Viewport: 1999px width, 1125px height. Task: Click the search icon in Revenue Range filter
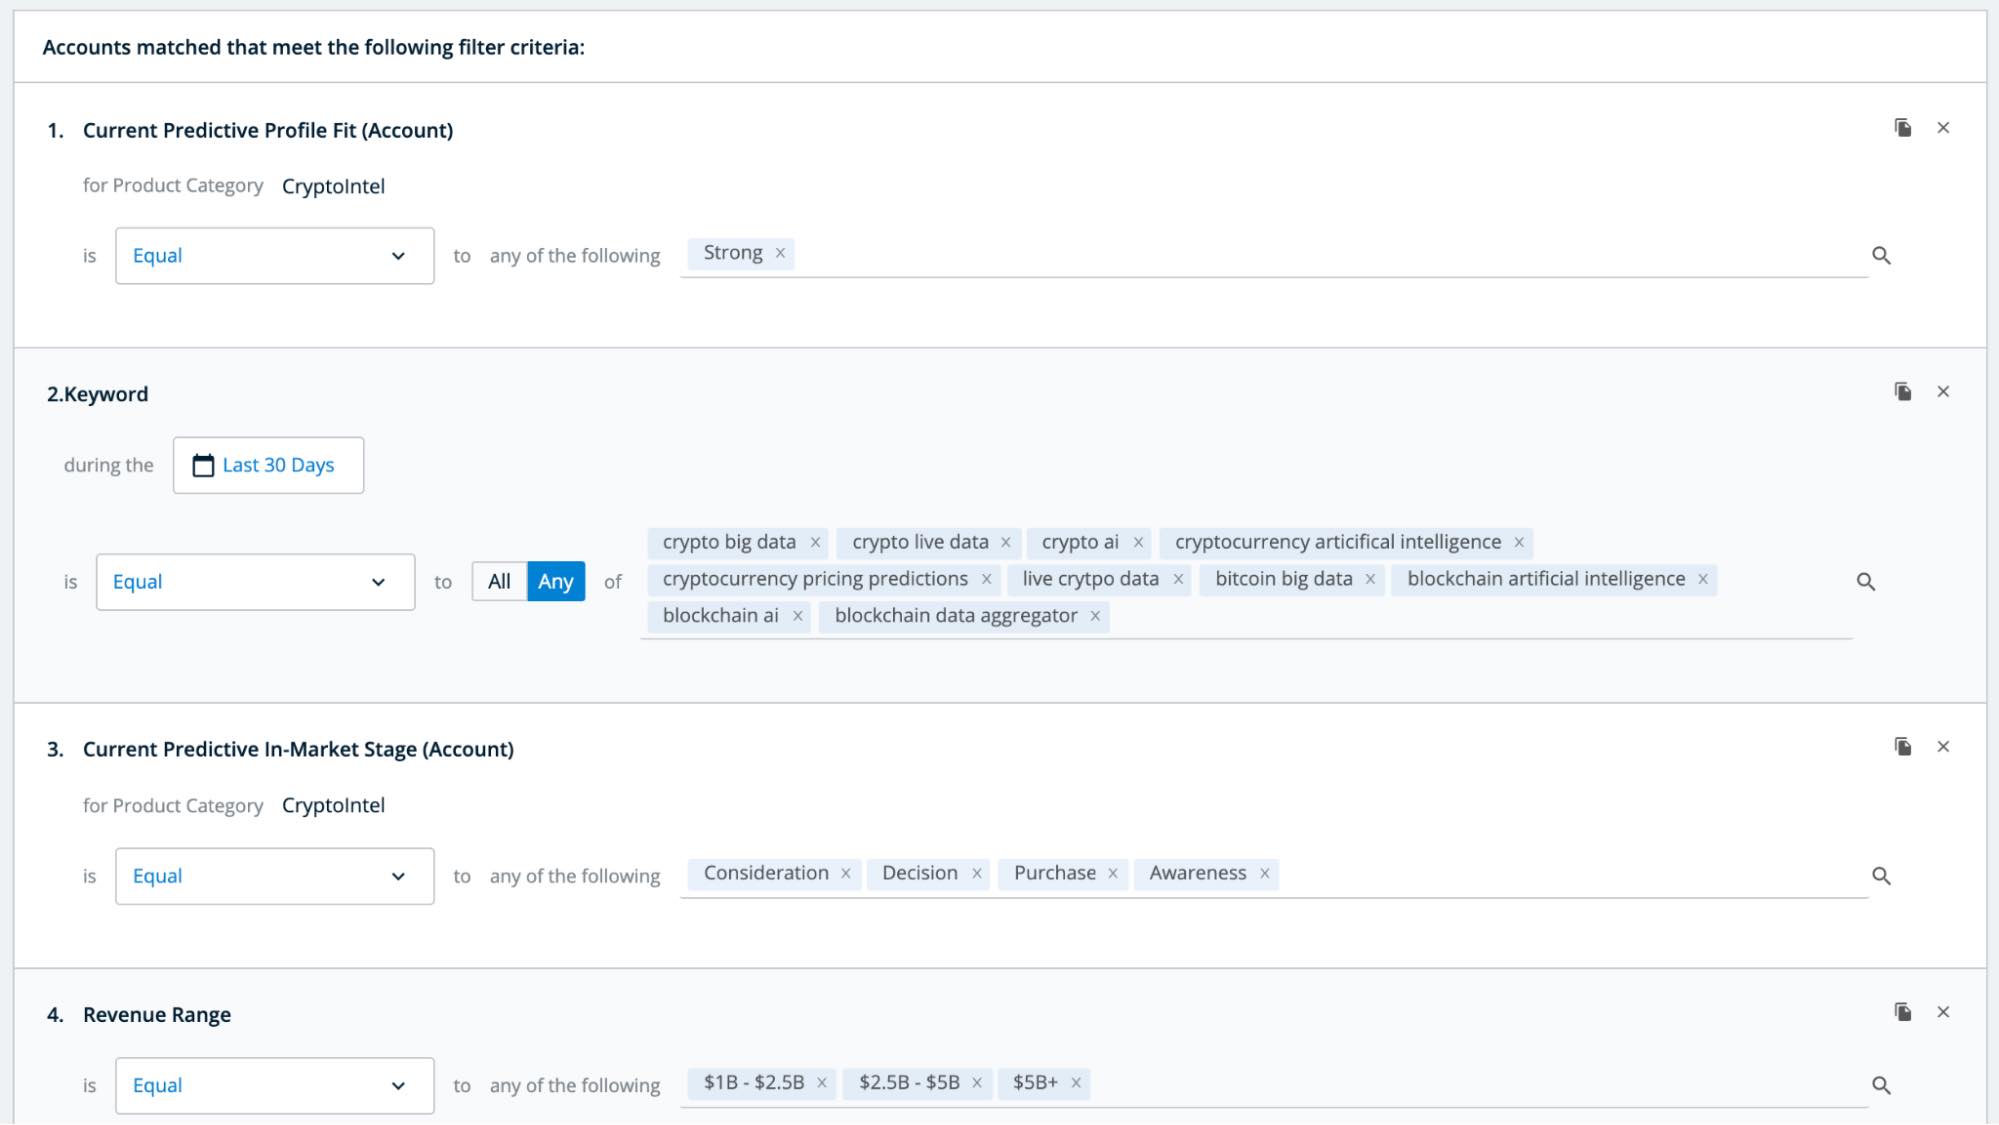(x=1881, y=1085)
